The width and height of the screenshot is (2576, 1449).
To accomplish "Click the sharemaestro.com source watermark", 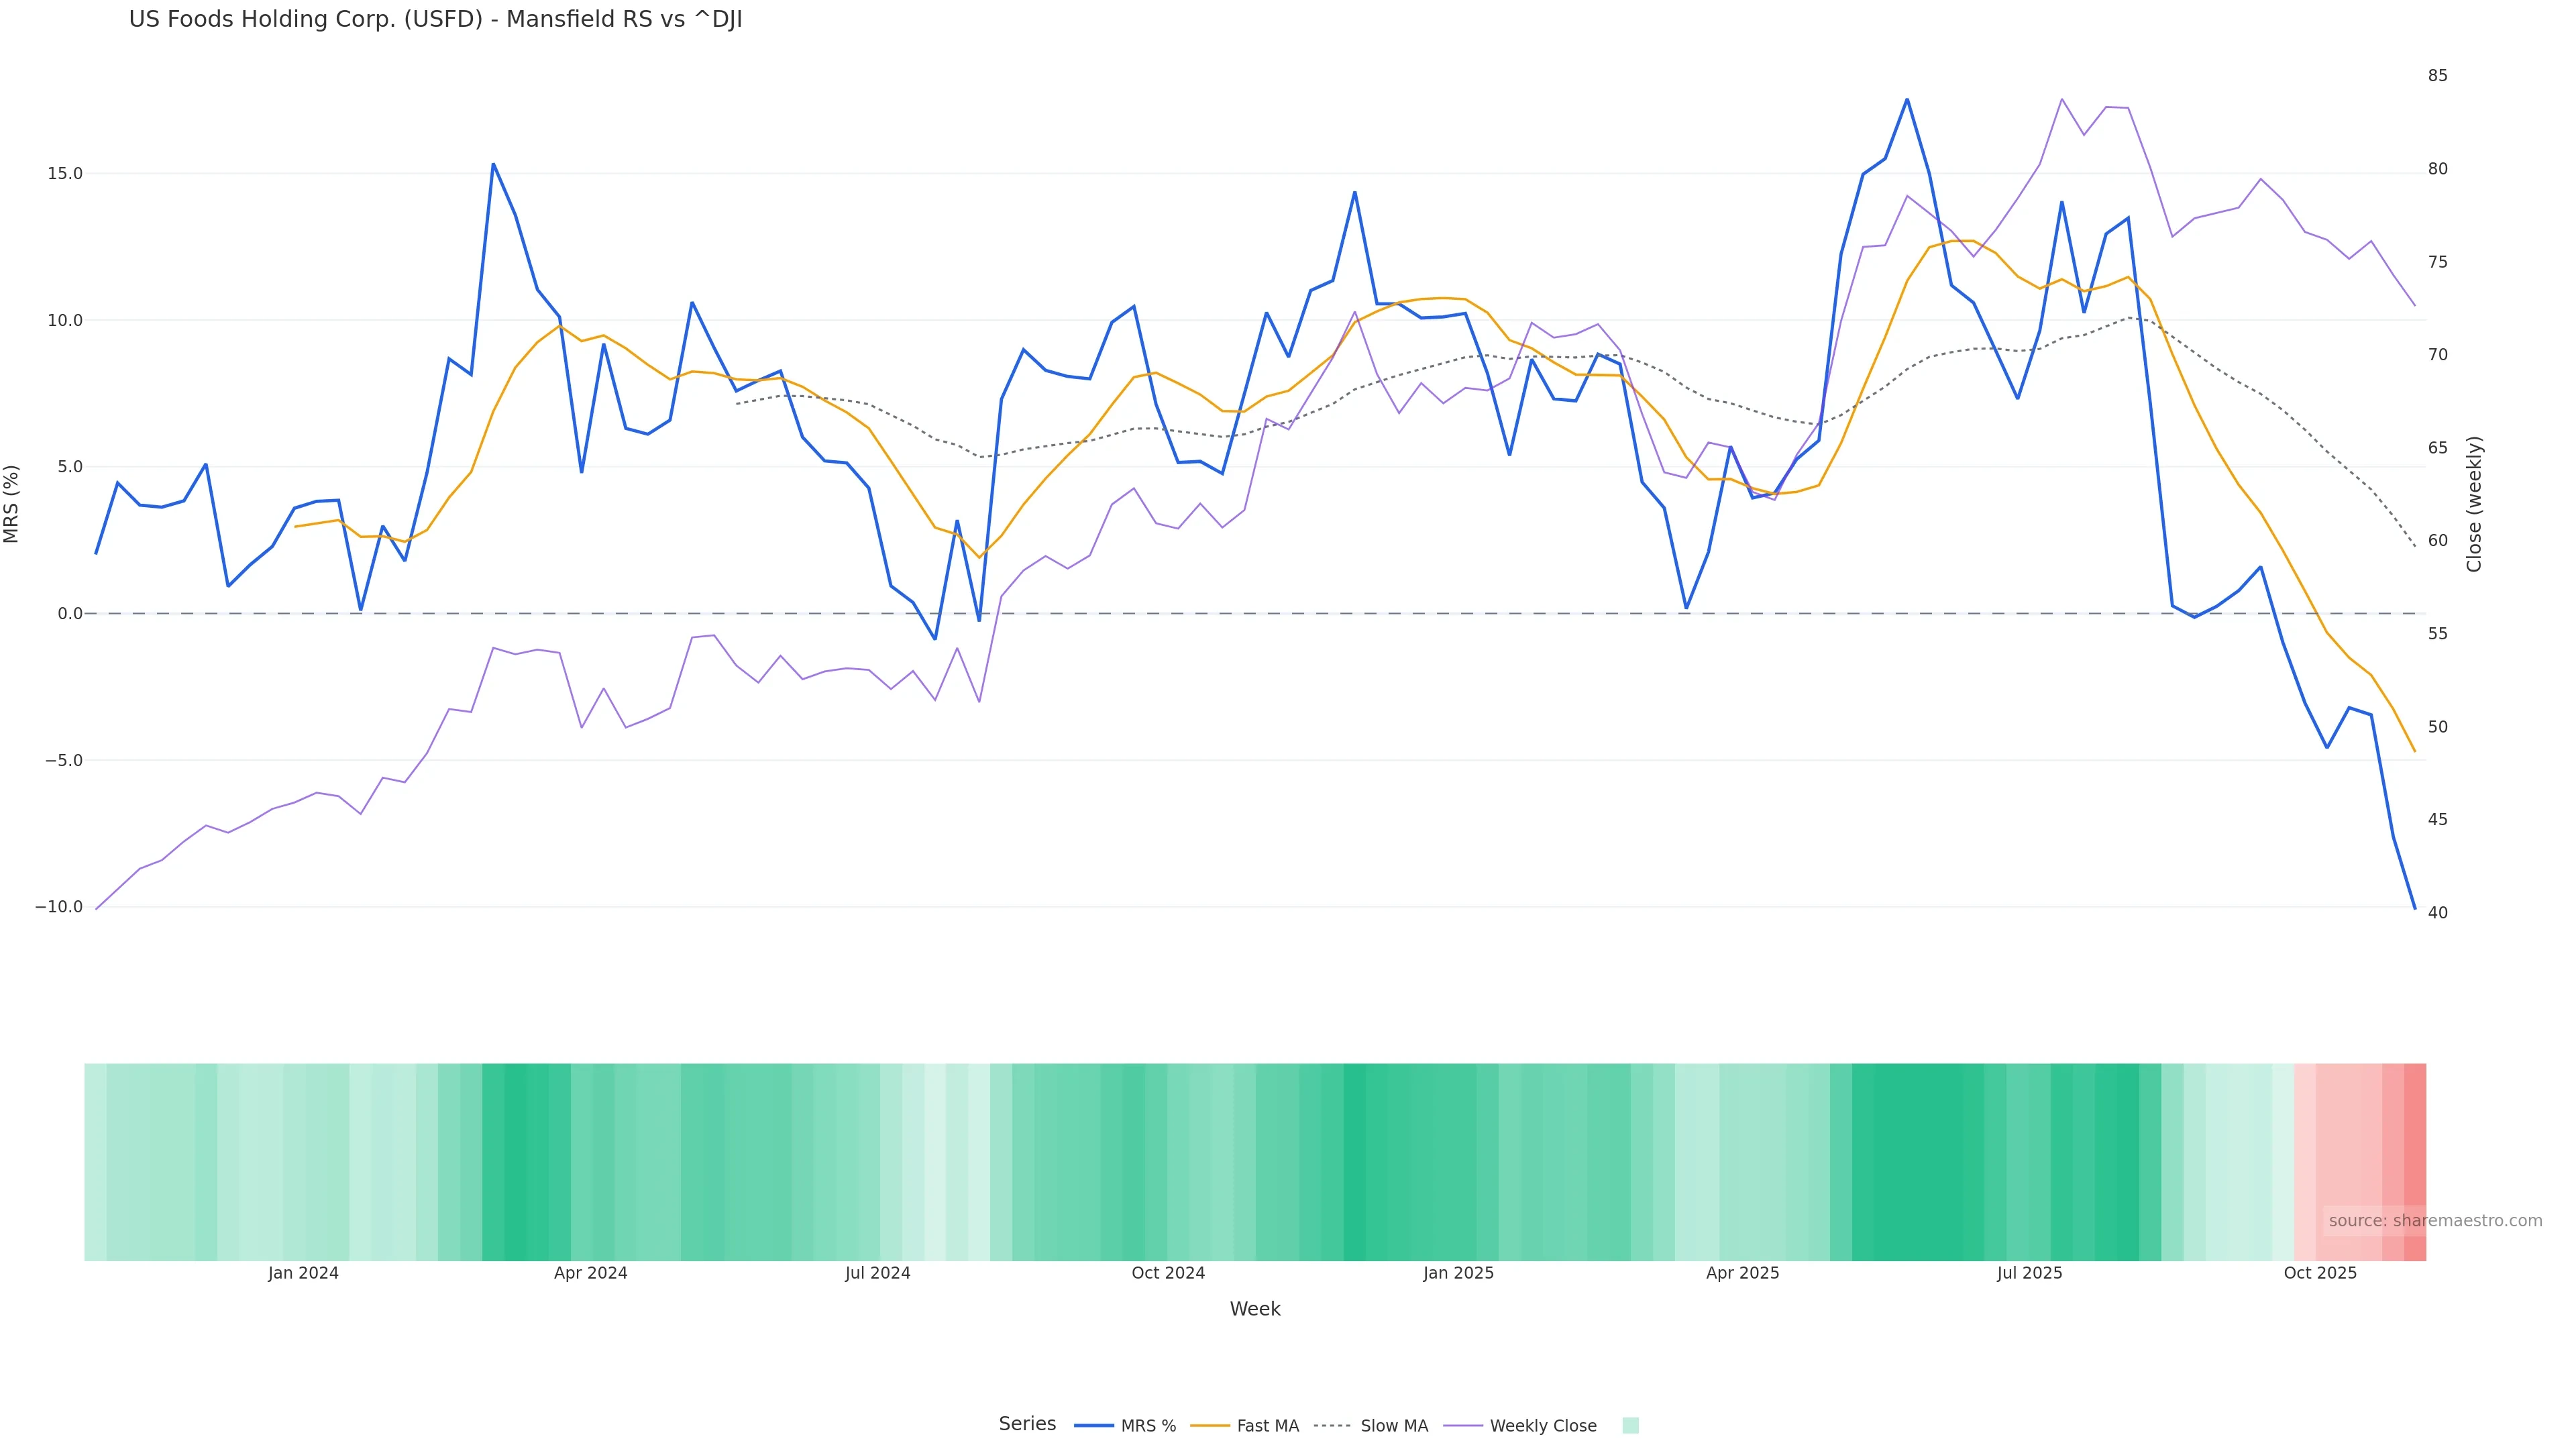I will tap(2434, 1220).
